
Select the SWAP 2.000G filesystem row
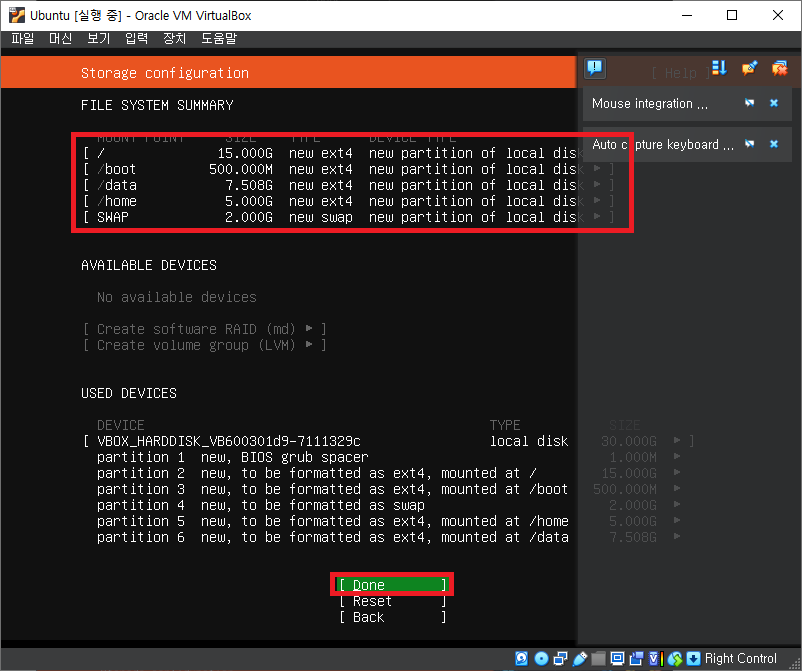[x=348, y=217]
